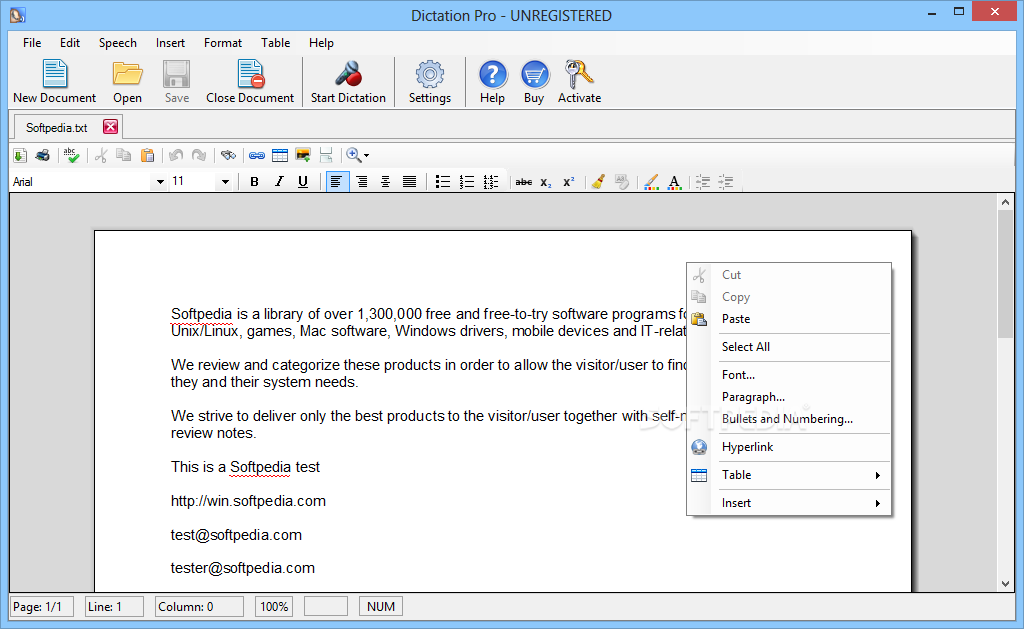Open the File menu
Image resolution: width=1024 pixels, height=629 pixels.
pyautogui.click(x=32, y=42)
